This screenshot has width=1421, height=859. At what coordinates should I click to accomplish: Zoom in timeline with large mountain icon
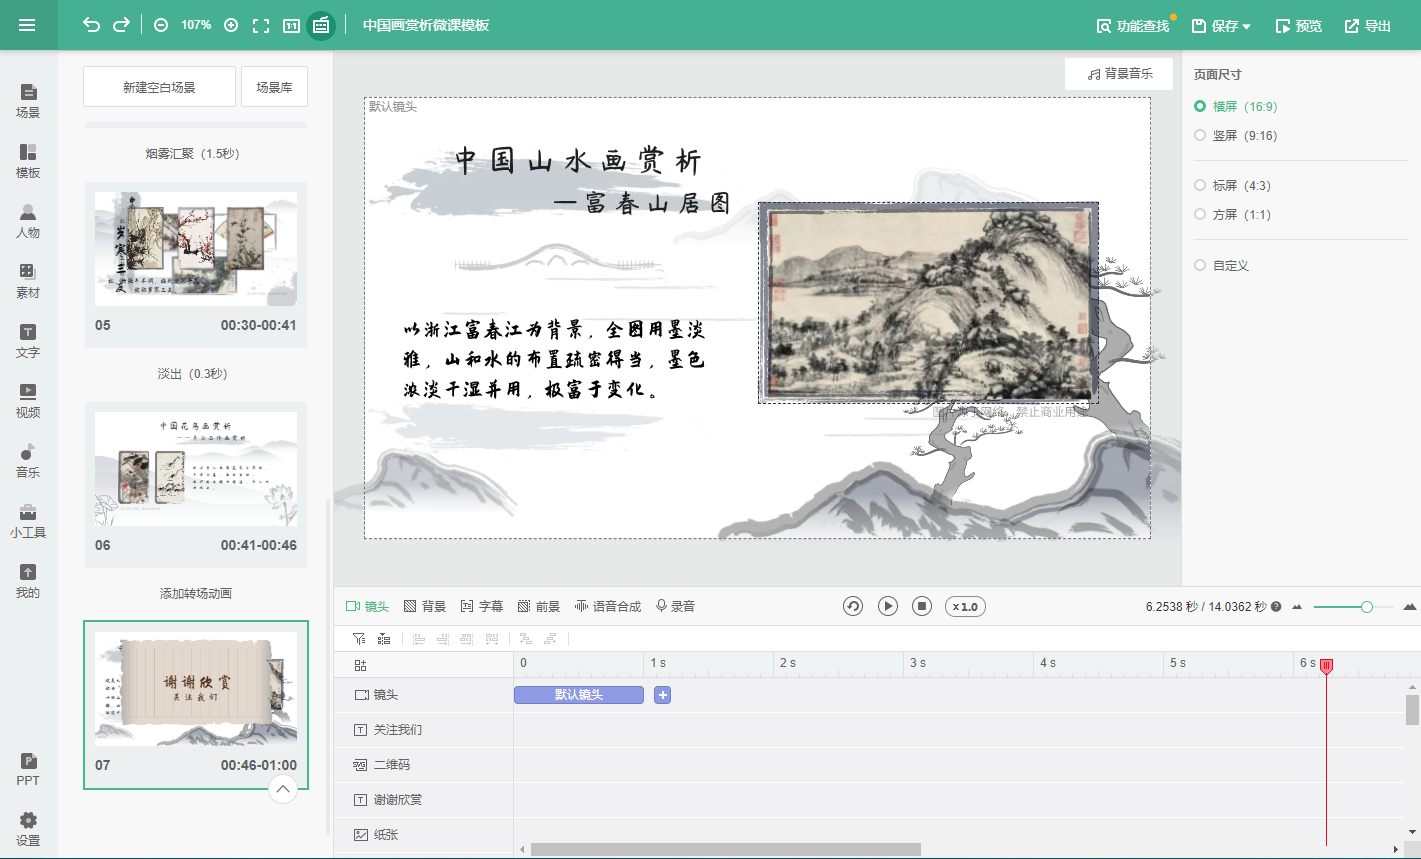point(1410,606)
